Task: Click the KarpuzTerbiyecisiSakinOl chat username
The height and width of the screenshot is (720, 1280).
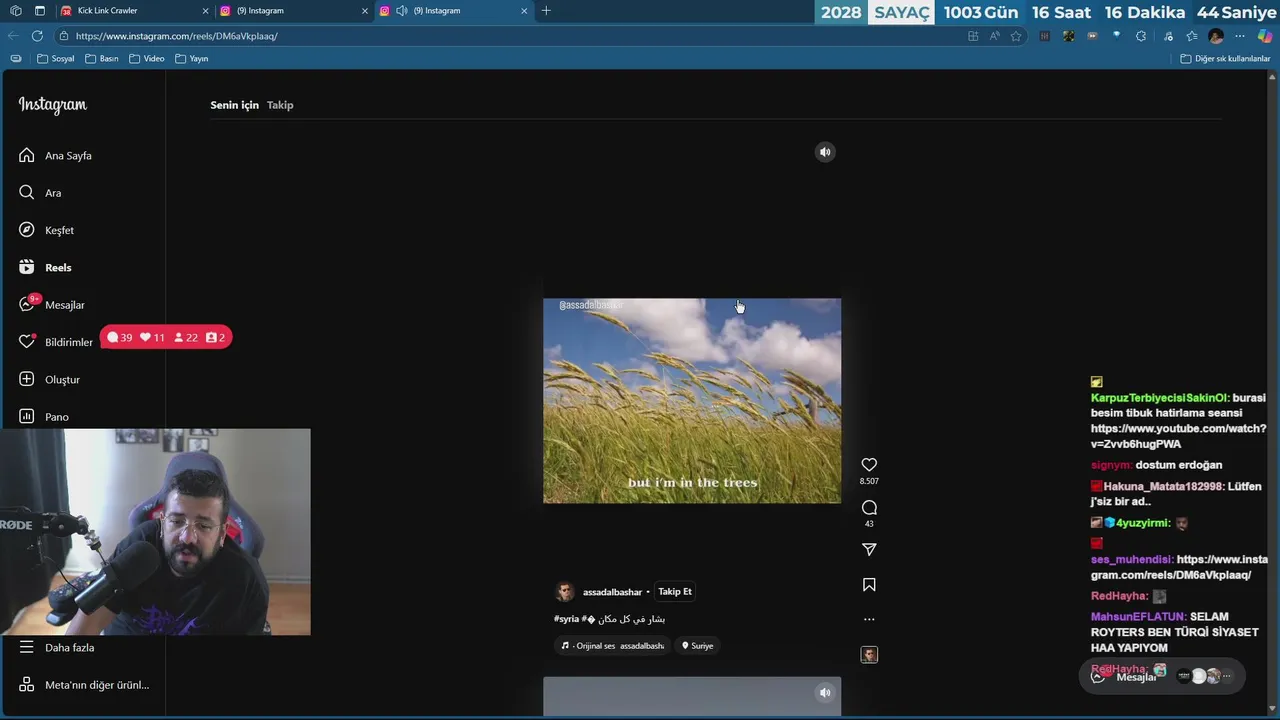Action: (1160, 398)
